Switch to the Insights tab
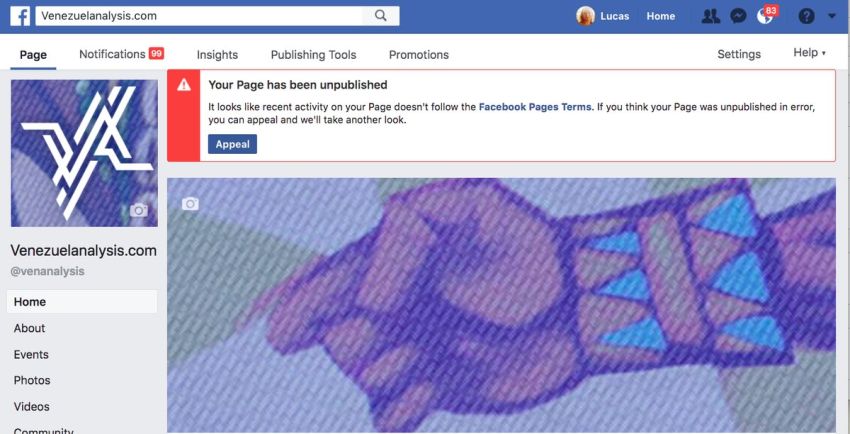Screen dimensions: 850x434 point(217,55)
